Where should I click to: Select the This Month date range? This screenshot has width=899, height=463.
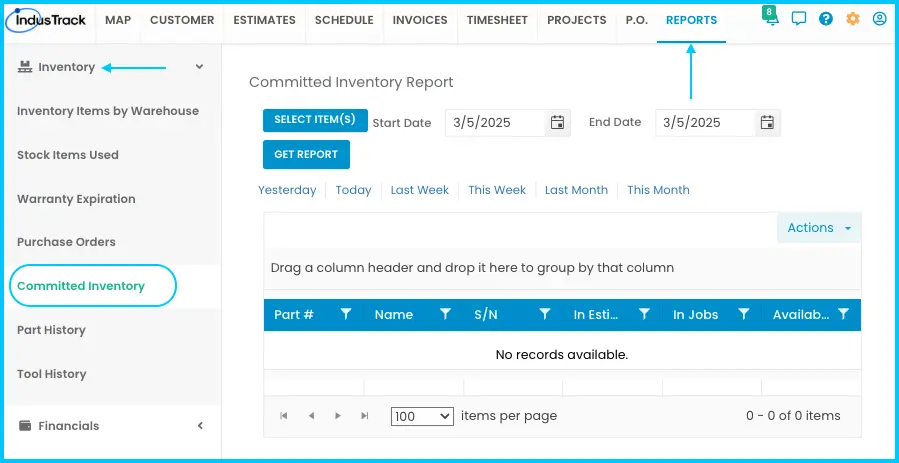[658, 190]
